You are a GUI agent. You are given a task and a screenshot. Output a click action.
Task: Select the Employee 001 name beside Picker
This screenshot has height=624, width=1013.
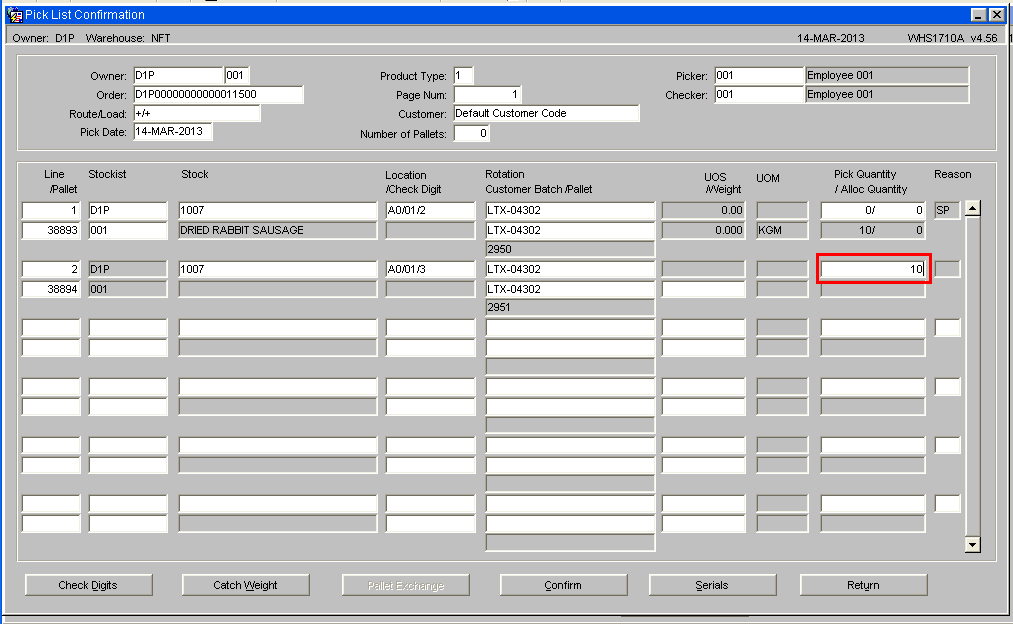click(887, 76)
